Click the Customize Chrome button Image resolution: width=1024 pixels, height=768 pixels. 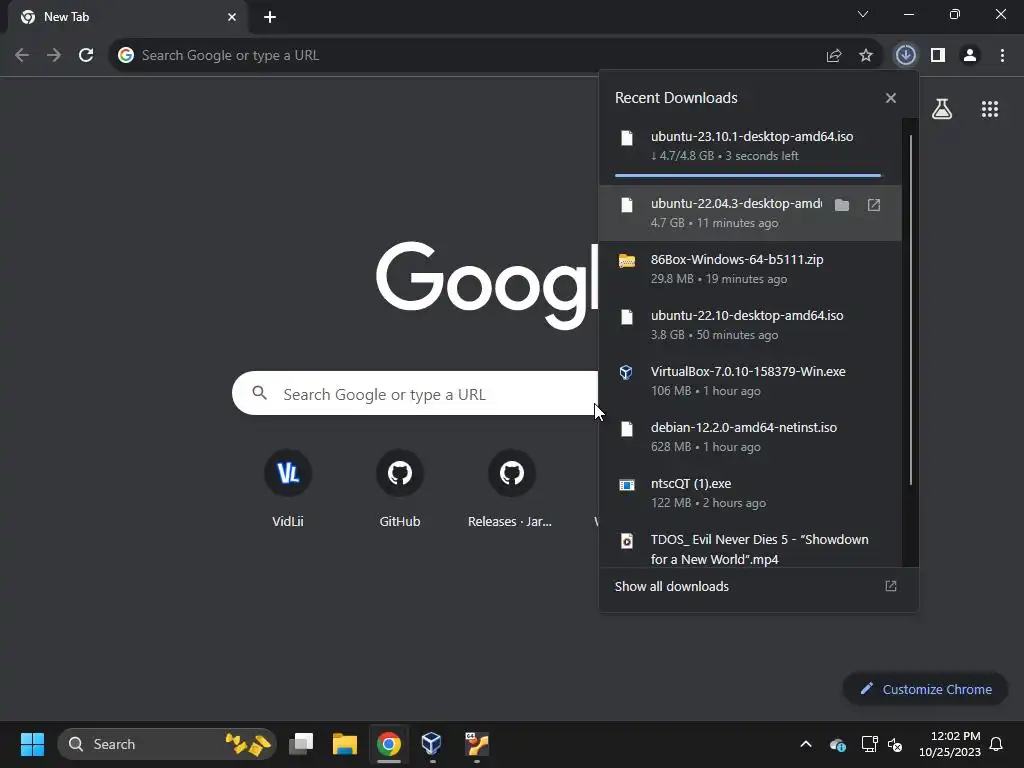coord(925,689)
